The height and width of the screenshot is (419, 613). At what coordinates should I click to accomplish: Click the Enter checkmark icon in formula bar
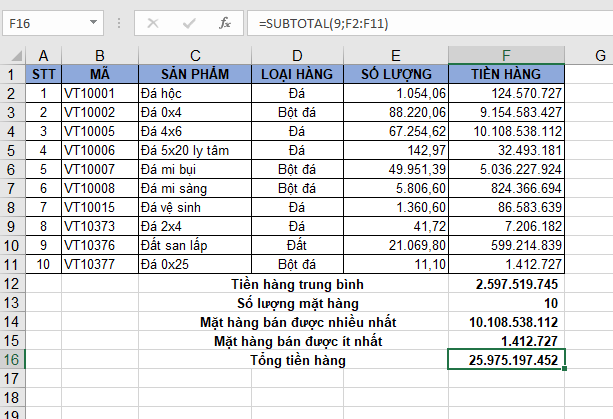[188, 22]
